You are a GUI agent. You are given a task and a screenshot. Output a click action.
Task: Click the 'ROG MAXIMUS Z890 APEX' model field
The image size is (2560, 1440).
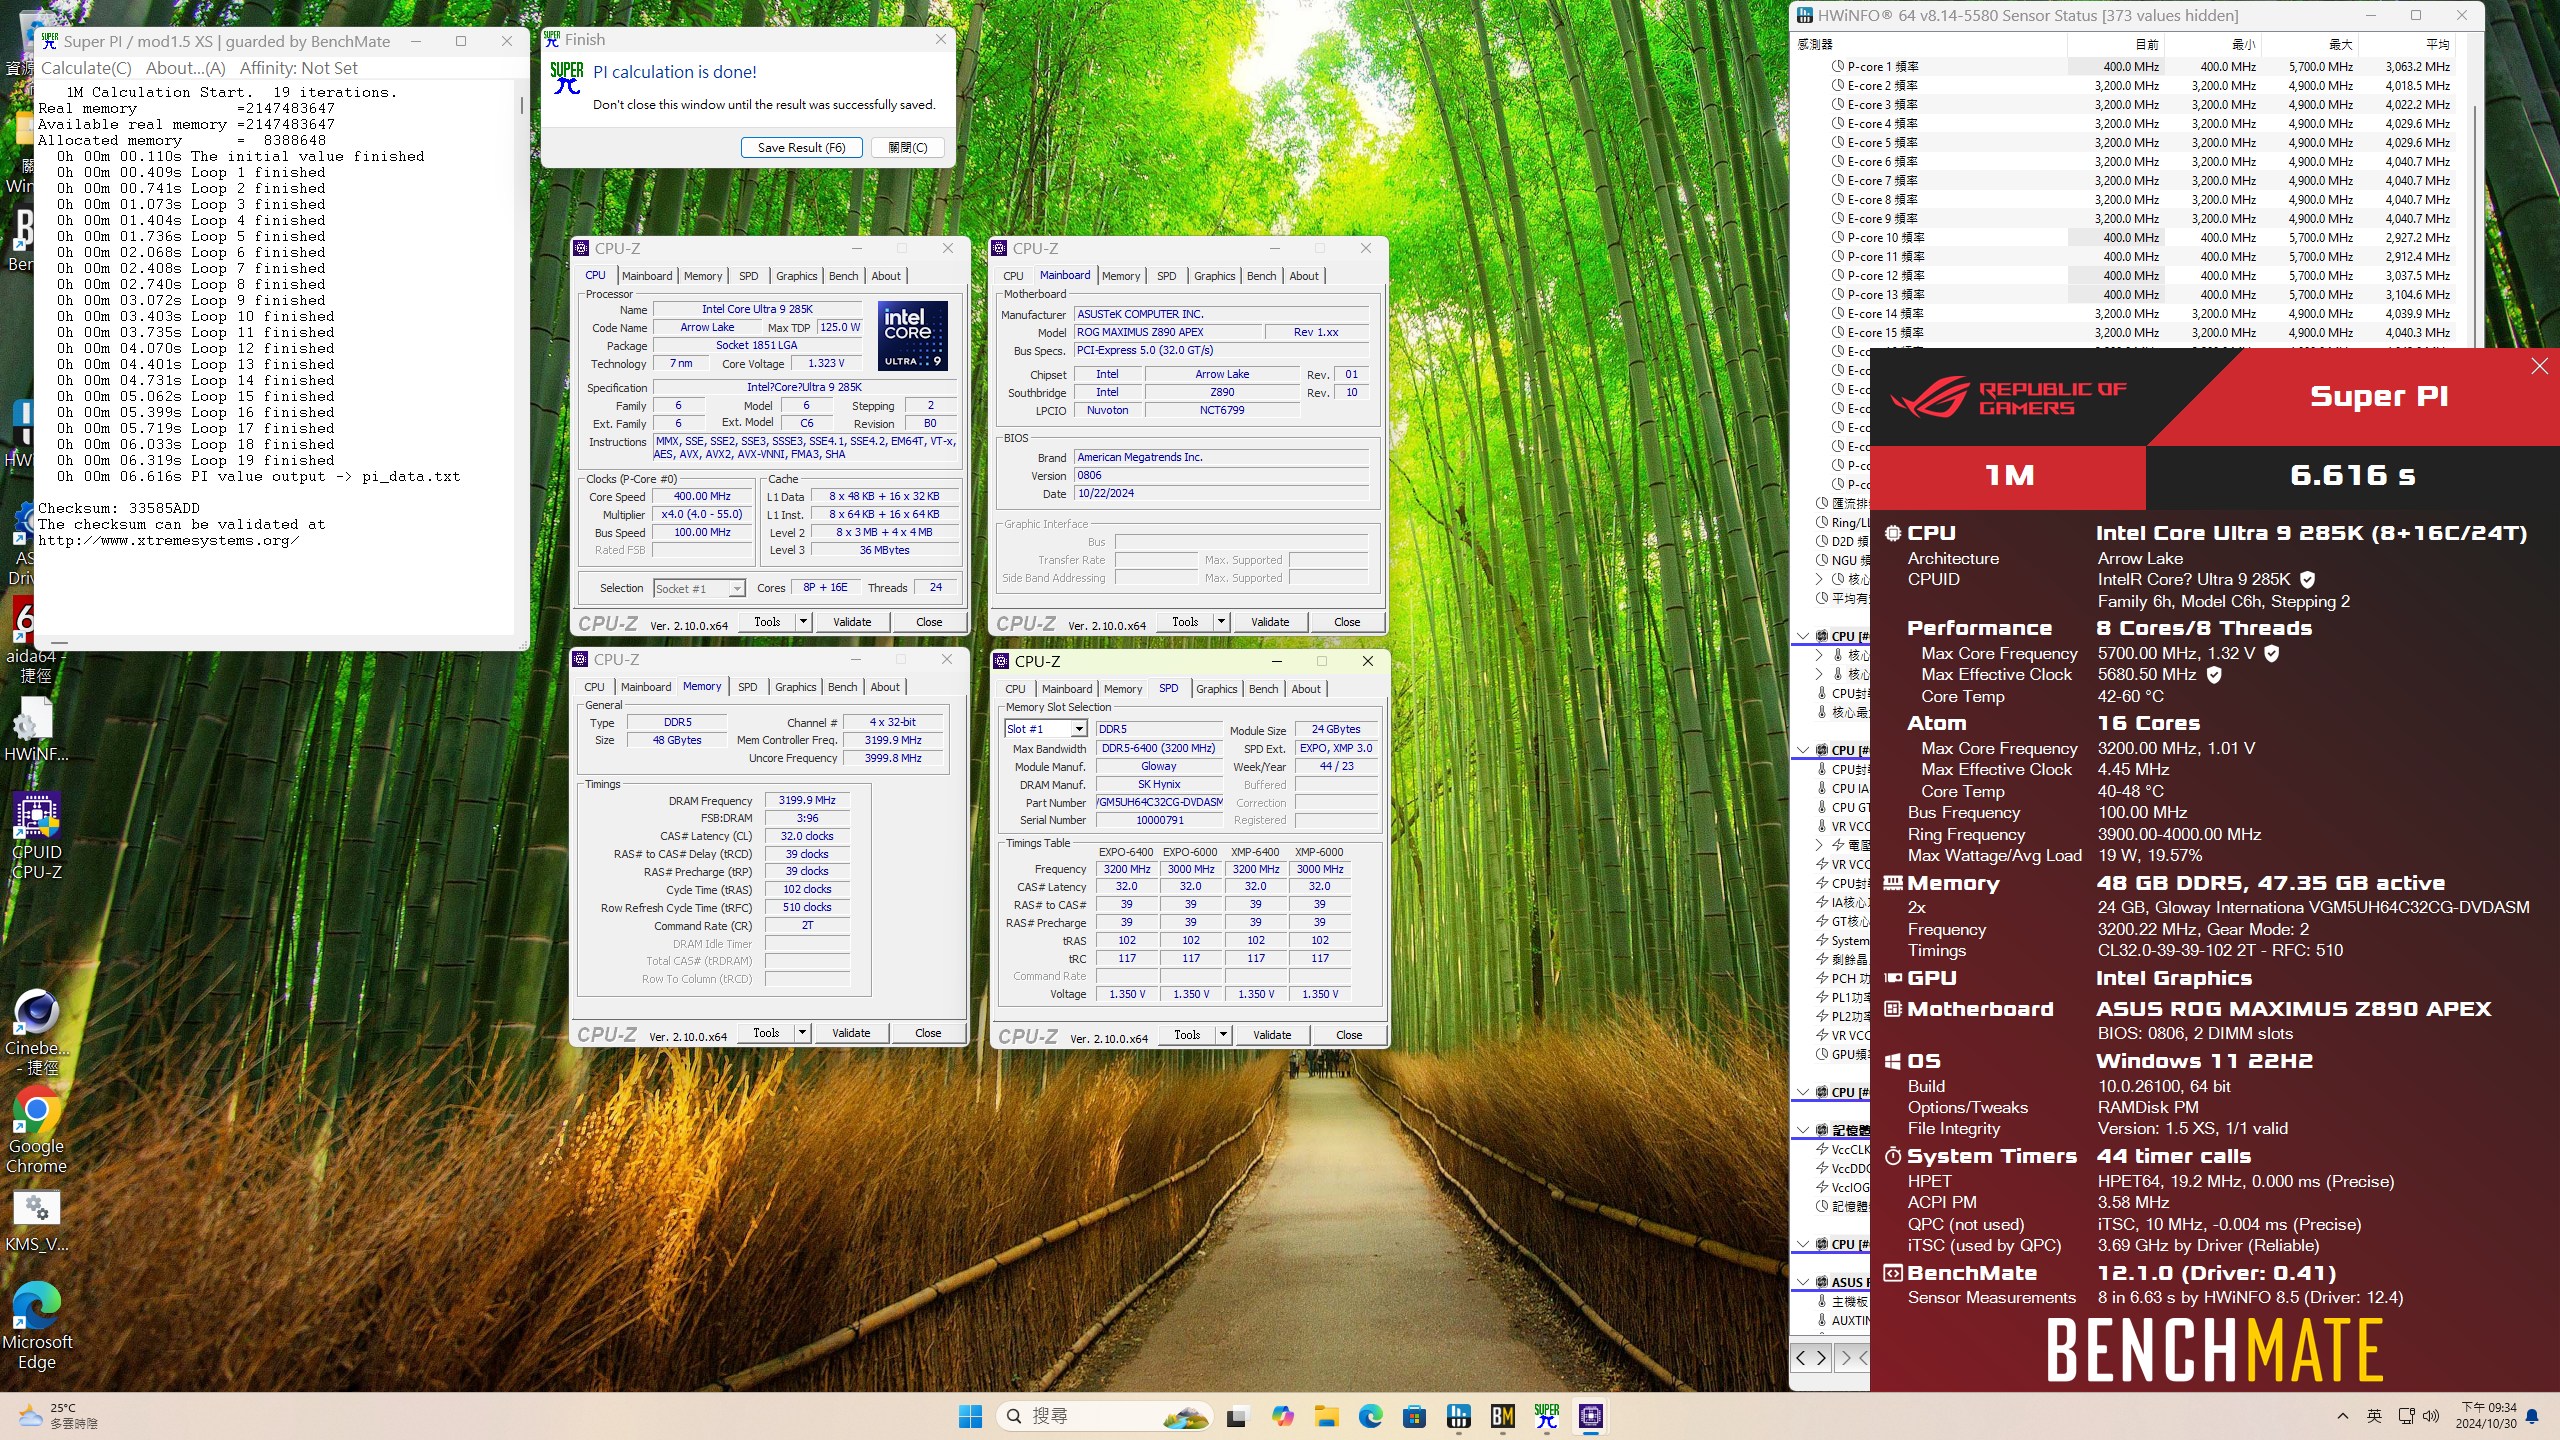(1166, 332)
